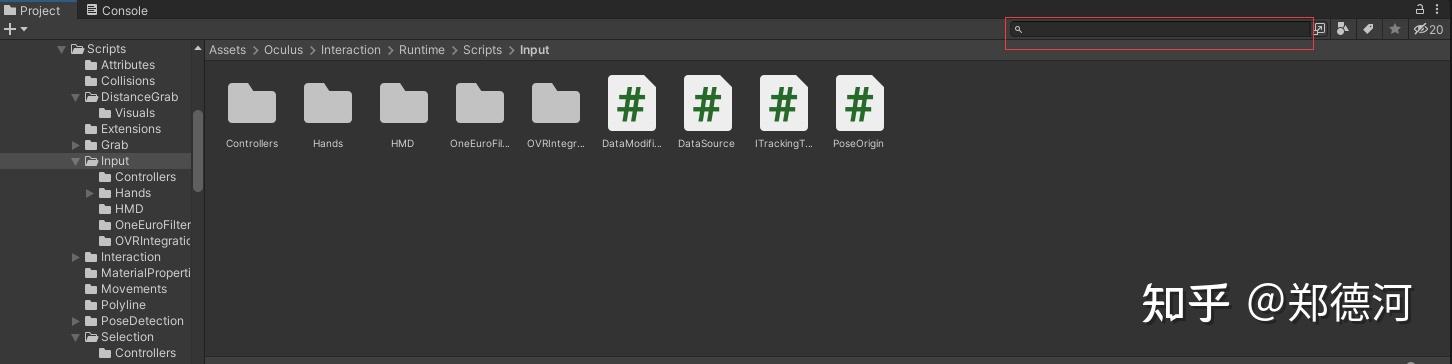The width and height of the screenshot is (1452, 364).
Task: Click the Search by Label tag icon
Action: tap(1369, 29)
